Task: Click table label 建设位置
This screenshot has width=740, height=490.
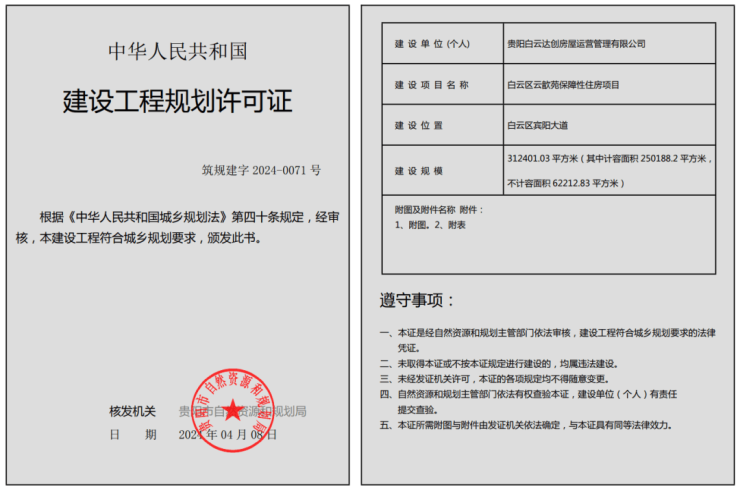Action: coord(419,126)
